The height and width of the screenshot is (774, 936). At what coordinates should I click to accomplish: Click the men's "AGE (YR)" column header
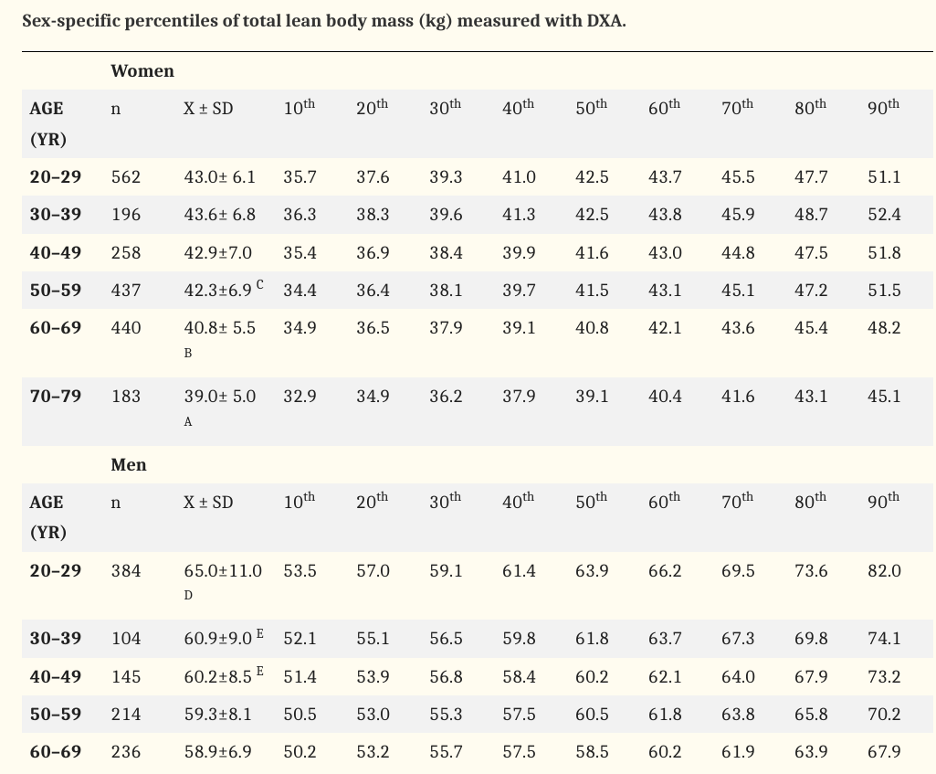tap(47, 517)
